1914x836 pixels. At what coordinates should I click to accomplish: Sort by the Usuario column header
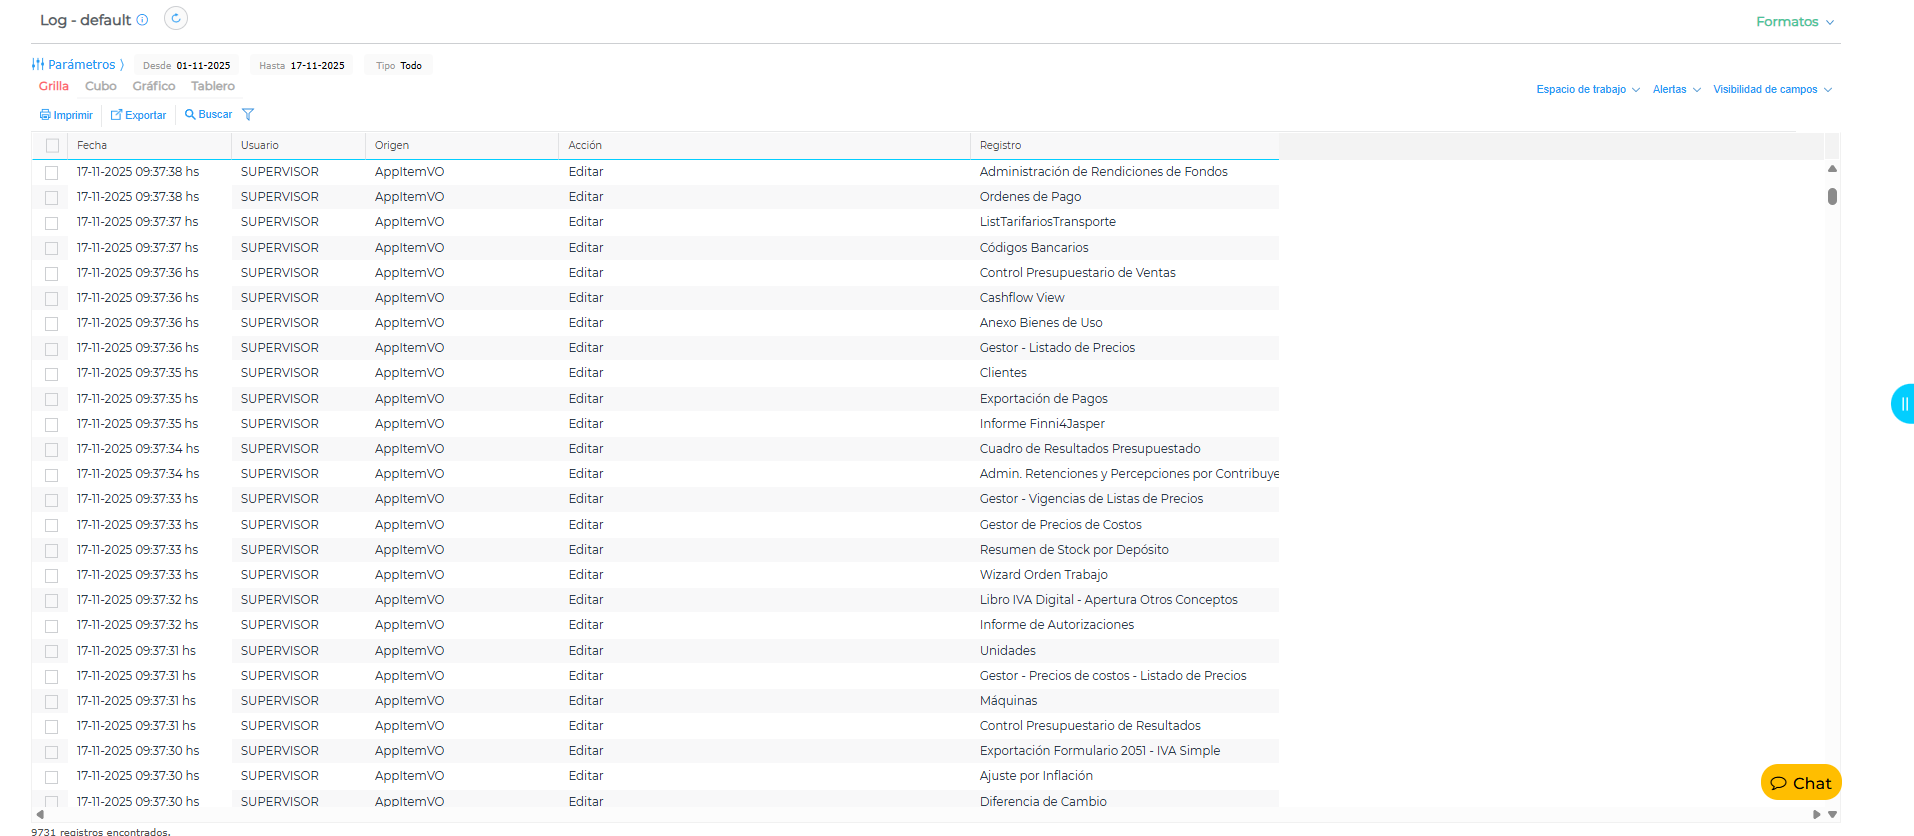tap(260, 146)
